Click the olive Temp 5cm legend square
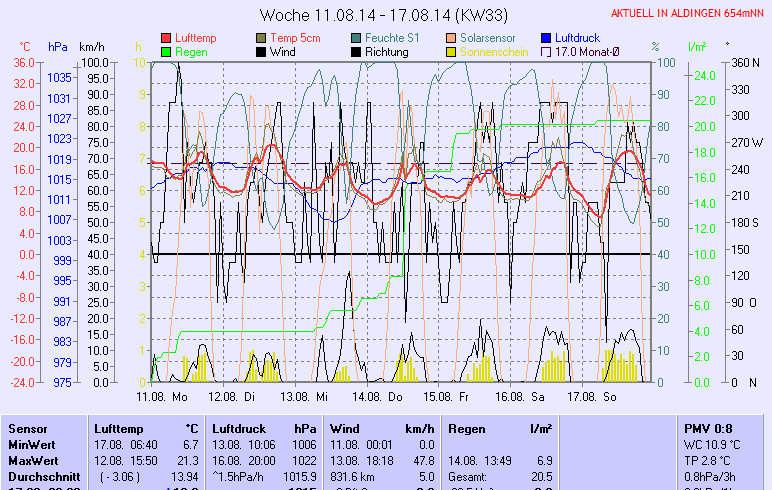772x490 pixels. pos(262,38)
